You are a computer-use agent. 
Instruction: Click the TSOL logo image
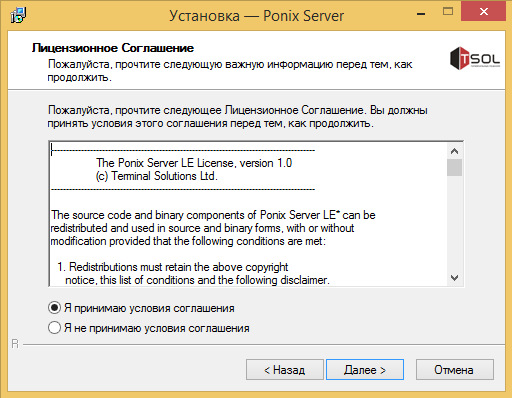(x=475, y=58)
